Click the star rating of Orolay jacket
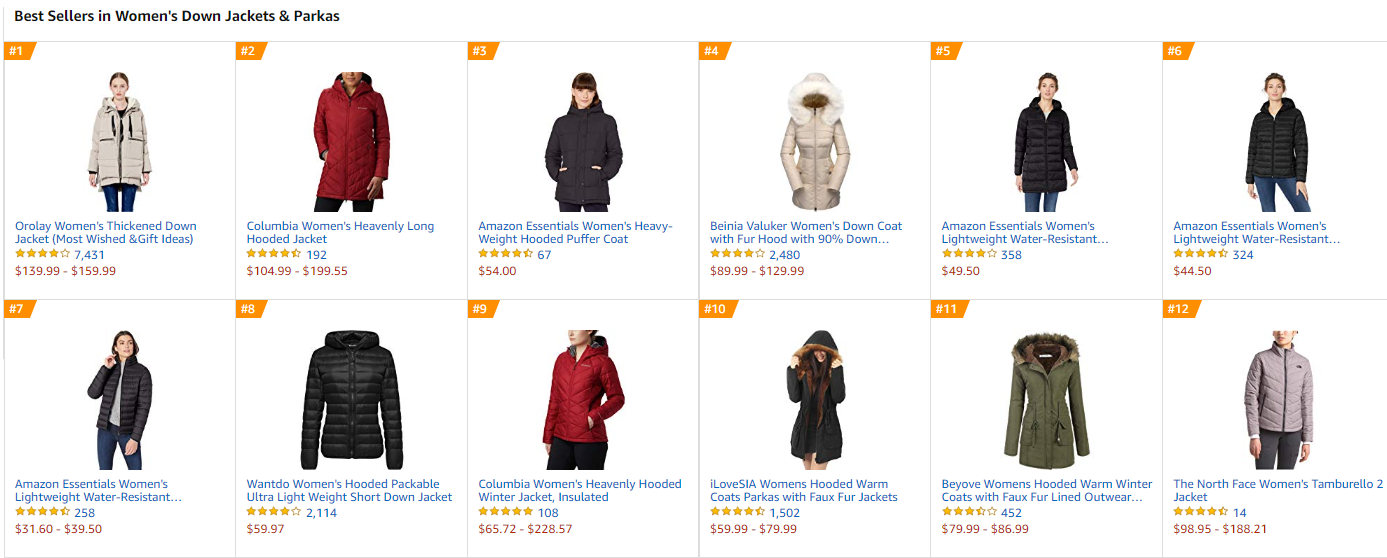The width and height of the screenshot is (1387, 558). pos(42,255)
